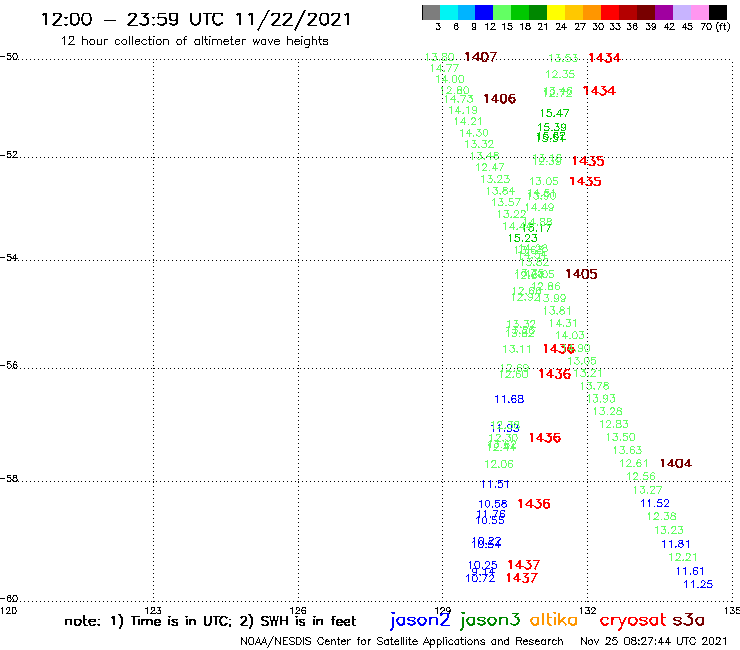The width and height of the screenshot is (740, 650).
Task: Click the wave height value 13.11
Action: pos(517,349)
